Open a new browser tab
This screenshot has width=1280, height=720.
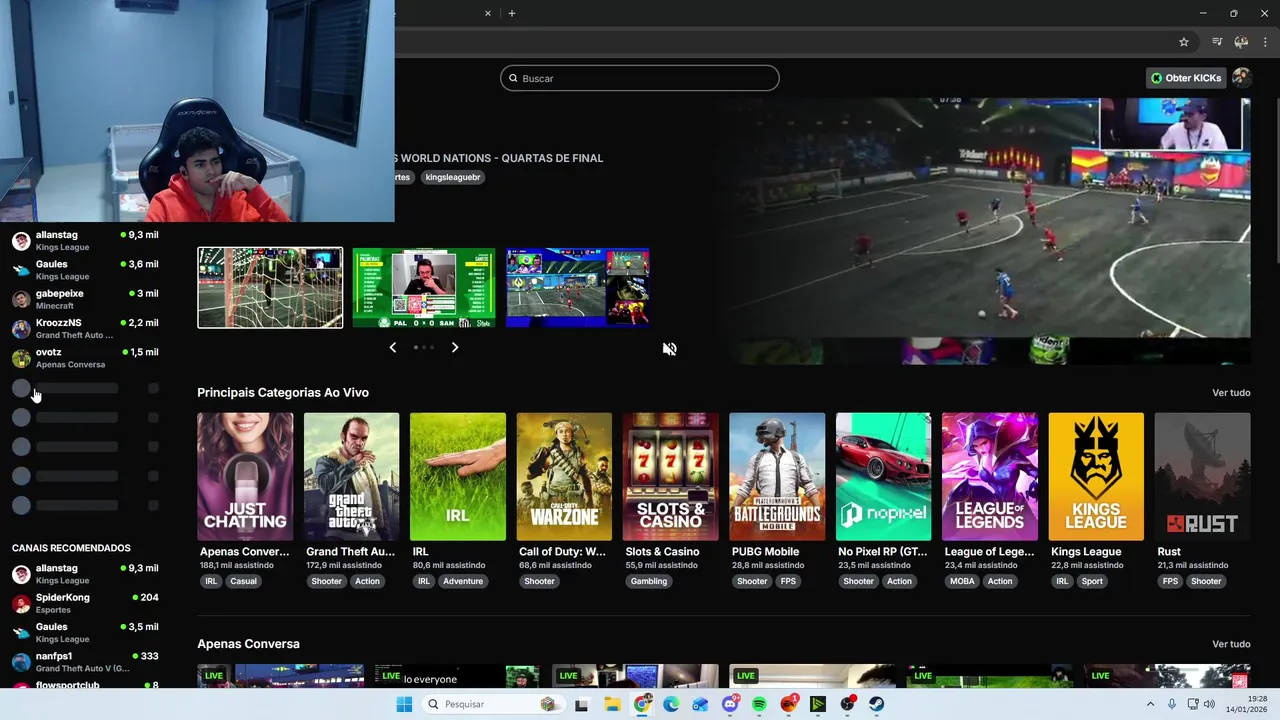tap(512, 13)
